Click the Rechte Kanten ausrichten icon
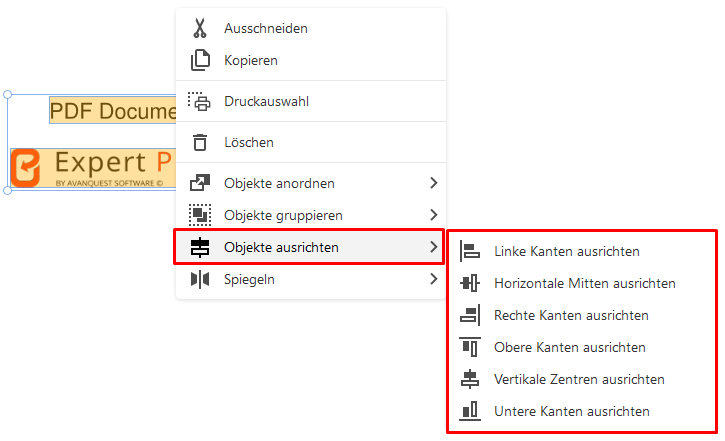Viewport: 725px width, 441px height. point(470,315)
